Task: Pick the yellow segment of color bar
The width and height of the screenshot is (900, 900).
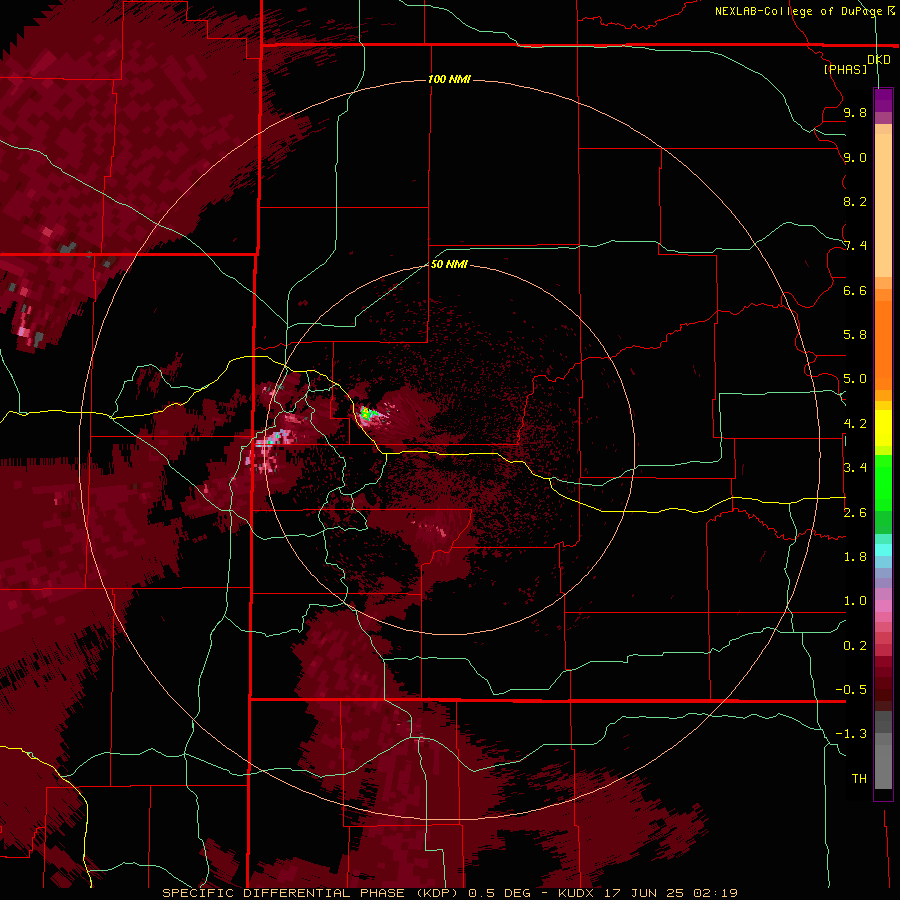Action: [x=883, y=428]
